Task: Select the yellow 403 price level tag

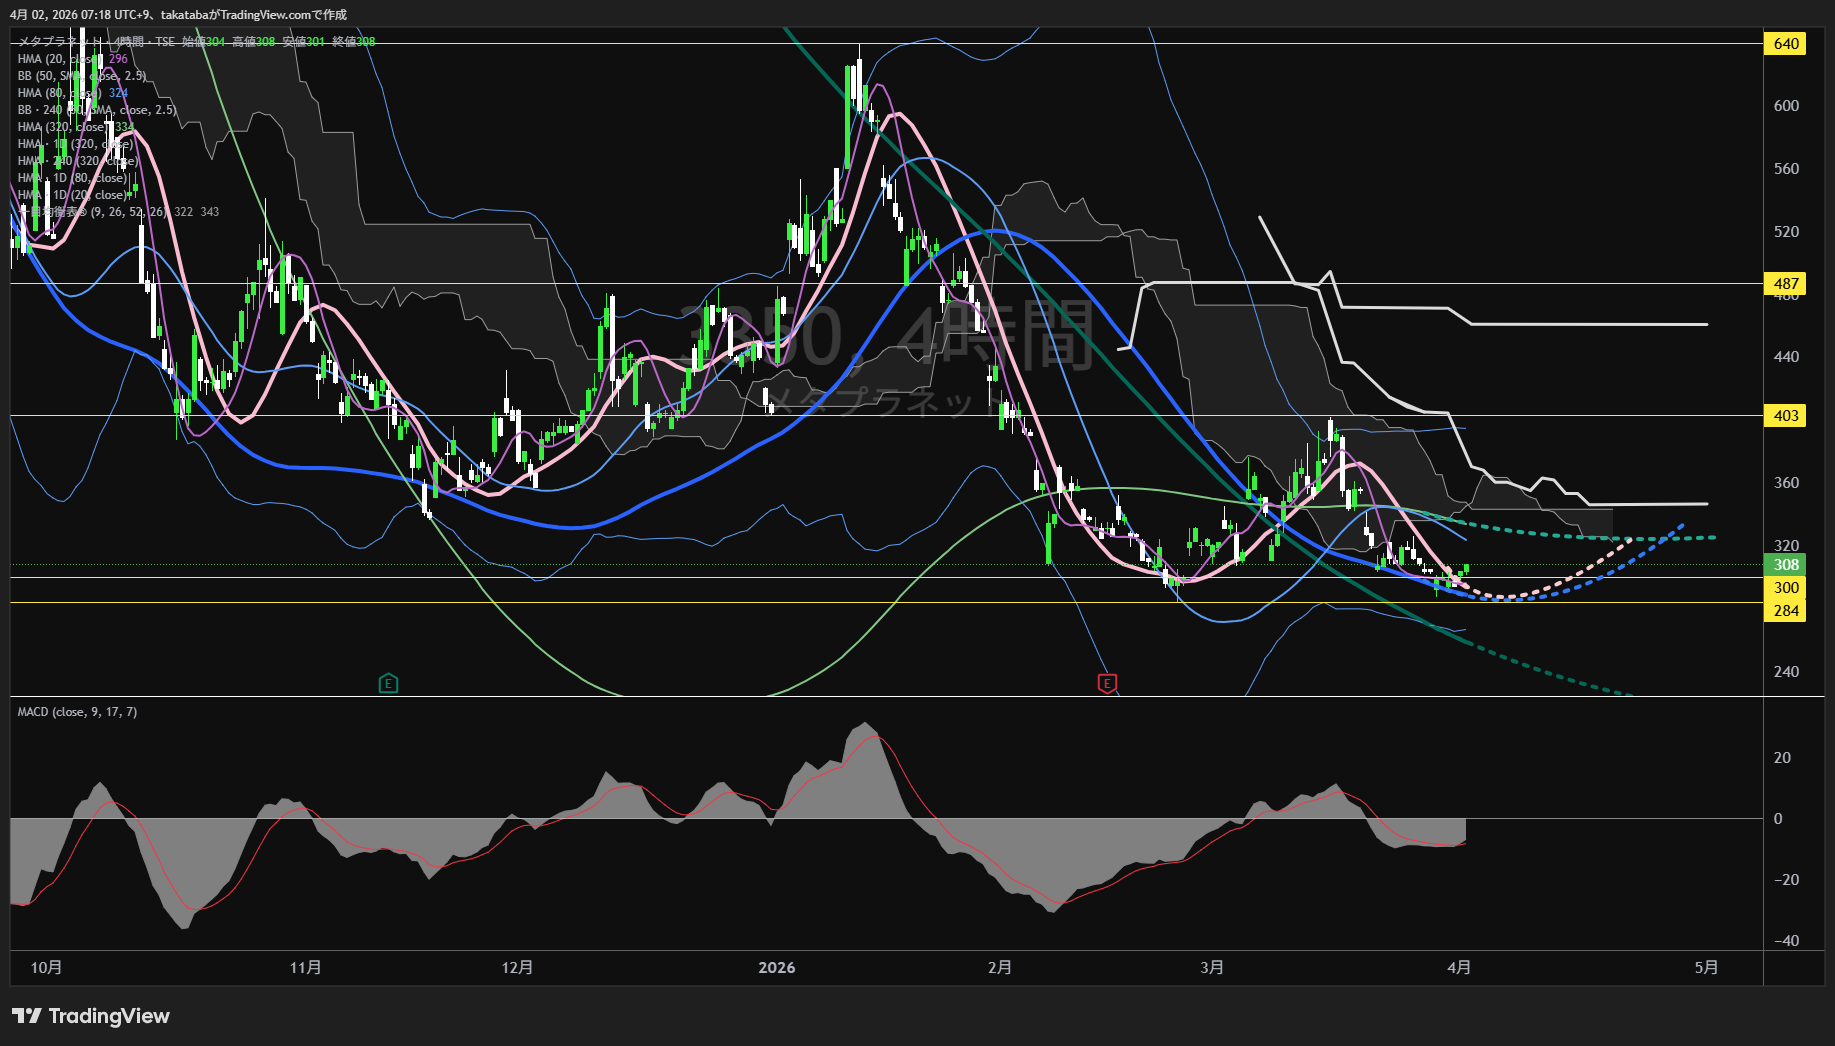Action: coord(1785,416)
